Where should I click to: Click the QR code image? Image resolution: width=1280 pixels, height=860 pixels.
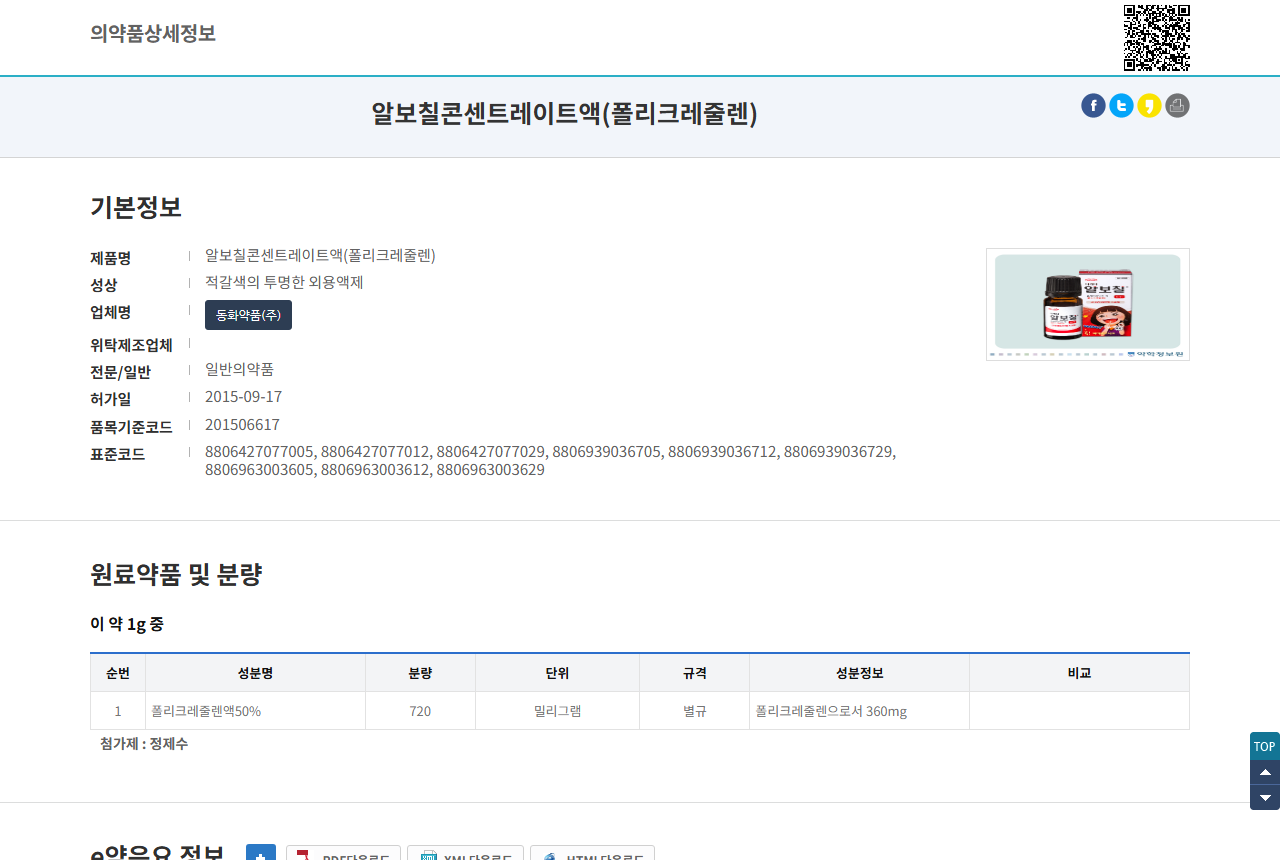[x=1157, y=38]
